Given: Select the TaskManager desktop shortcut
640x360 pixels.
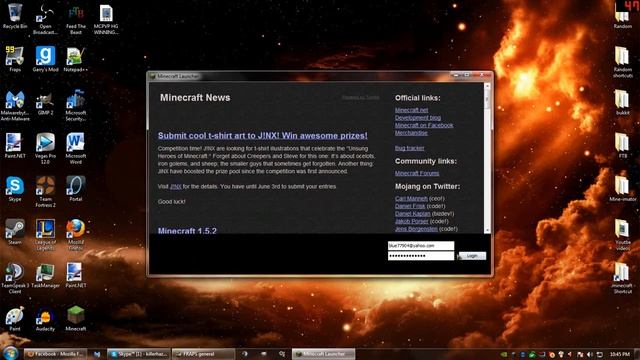Looking at the screenshot, I should point(45,276).
